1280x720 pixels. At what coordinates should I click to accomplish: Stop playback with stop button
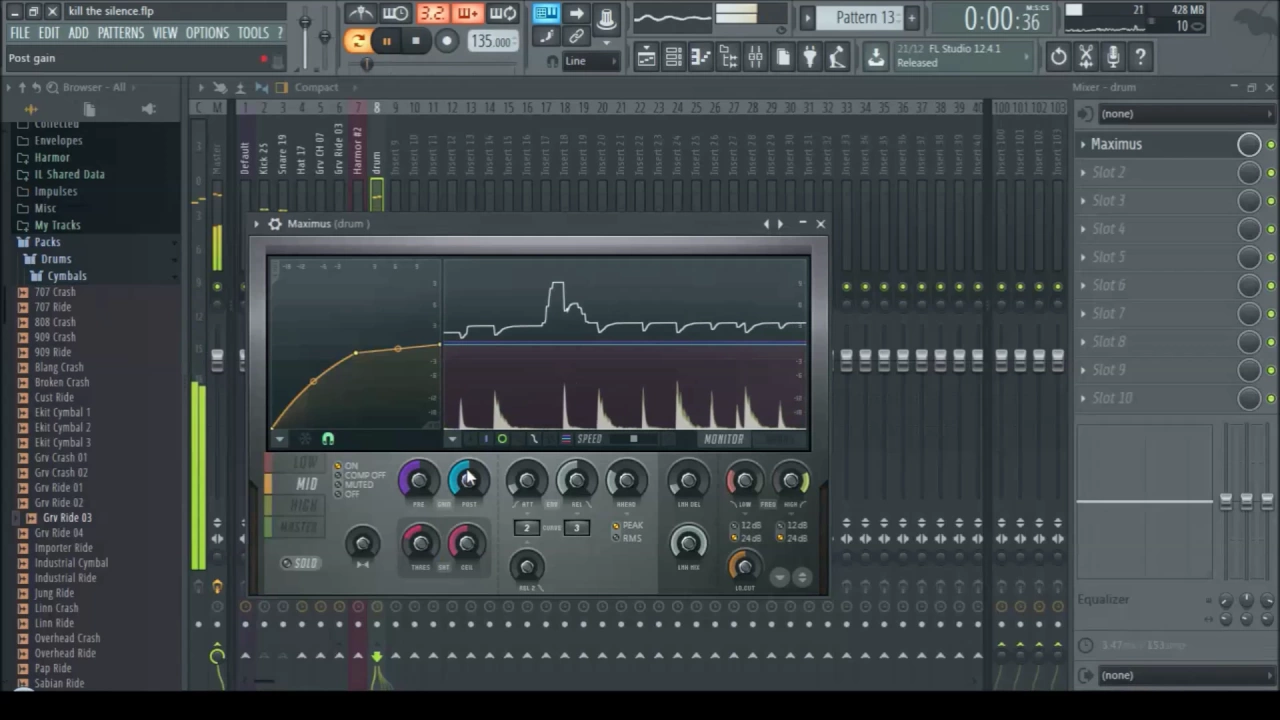point(415,41)
